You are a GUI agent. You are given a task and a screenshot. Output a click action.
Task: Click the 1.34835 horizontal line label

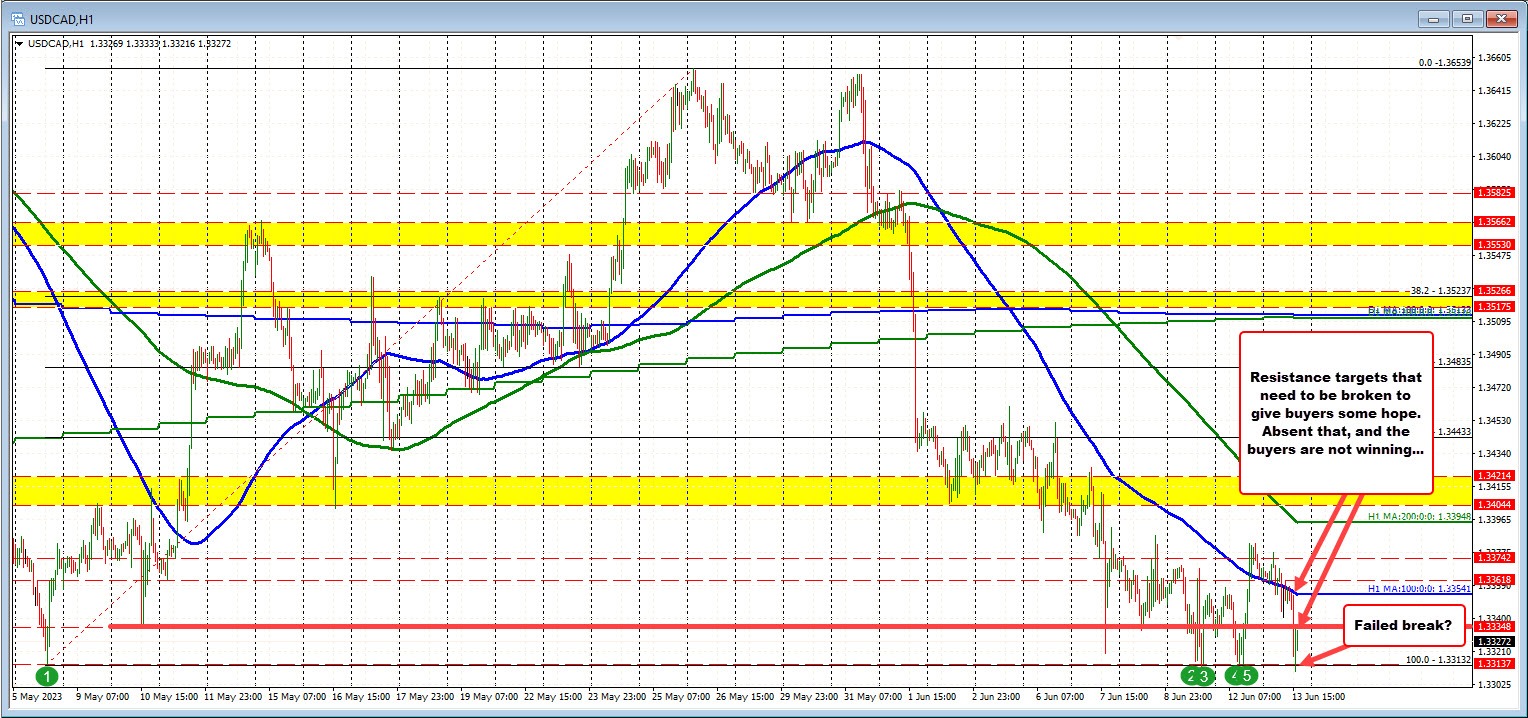click(x=1455, y=362)
